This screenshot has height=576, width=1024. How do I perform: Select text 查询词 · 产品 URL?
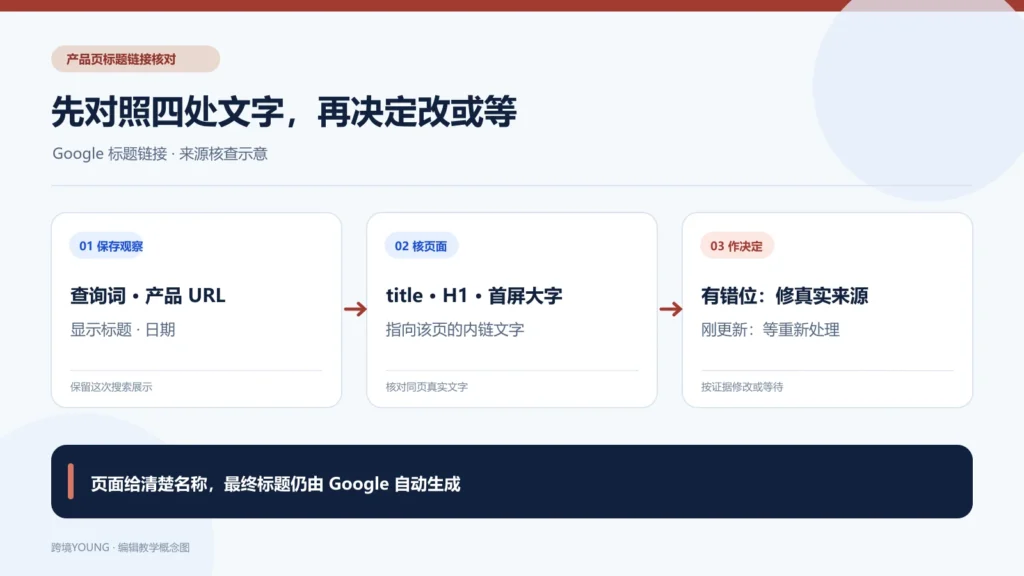point(148,296)
